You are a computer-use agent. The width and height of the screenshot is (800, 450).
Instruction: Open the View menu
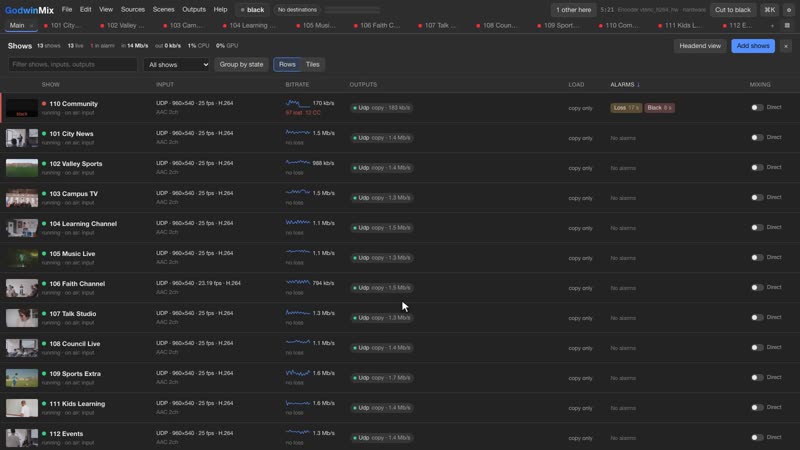tap(106, 10)
